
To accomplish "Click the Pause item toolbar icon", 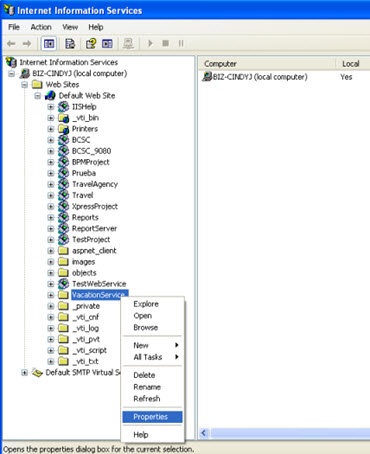I will [181, 43].
